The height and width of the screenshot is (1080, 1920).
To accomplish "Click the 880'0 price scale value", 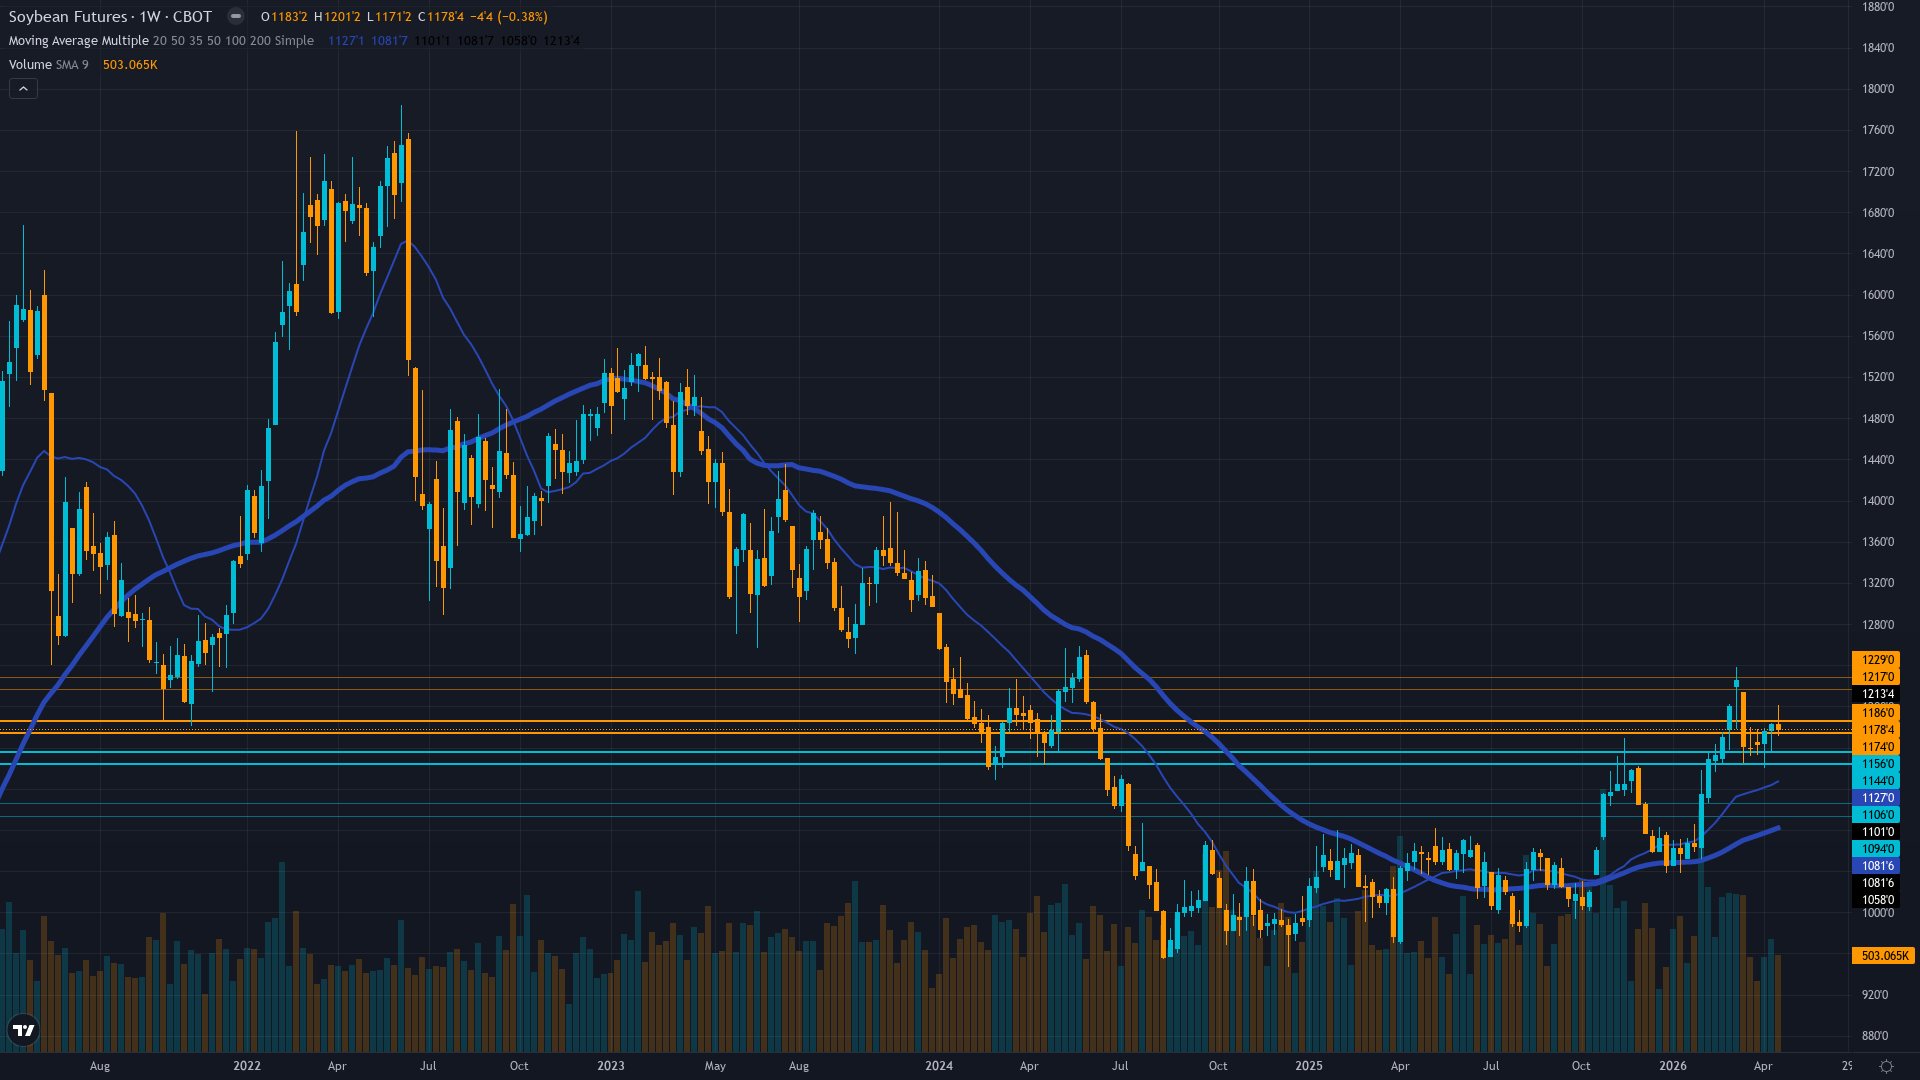I will point(1875,1036).
